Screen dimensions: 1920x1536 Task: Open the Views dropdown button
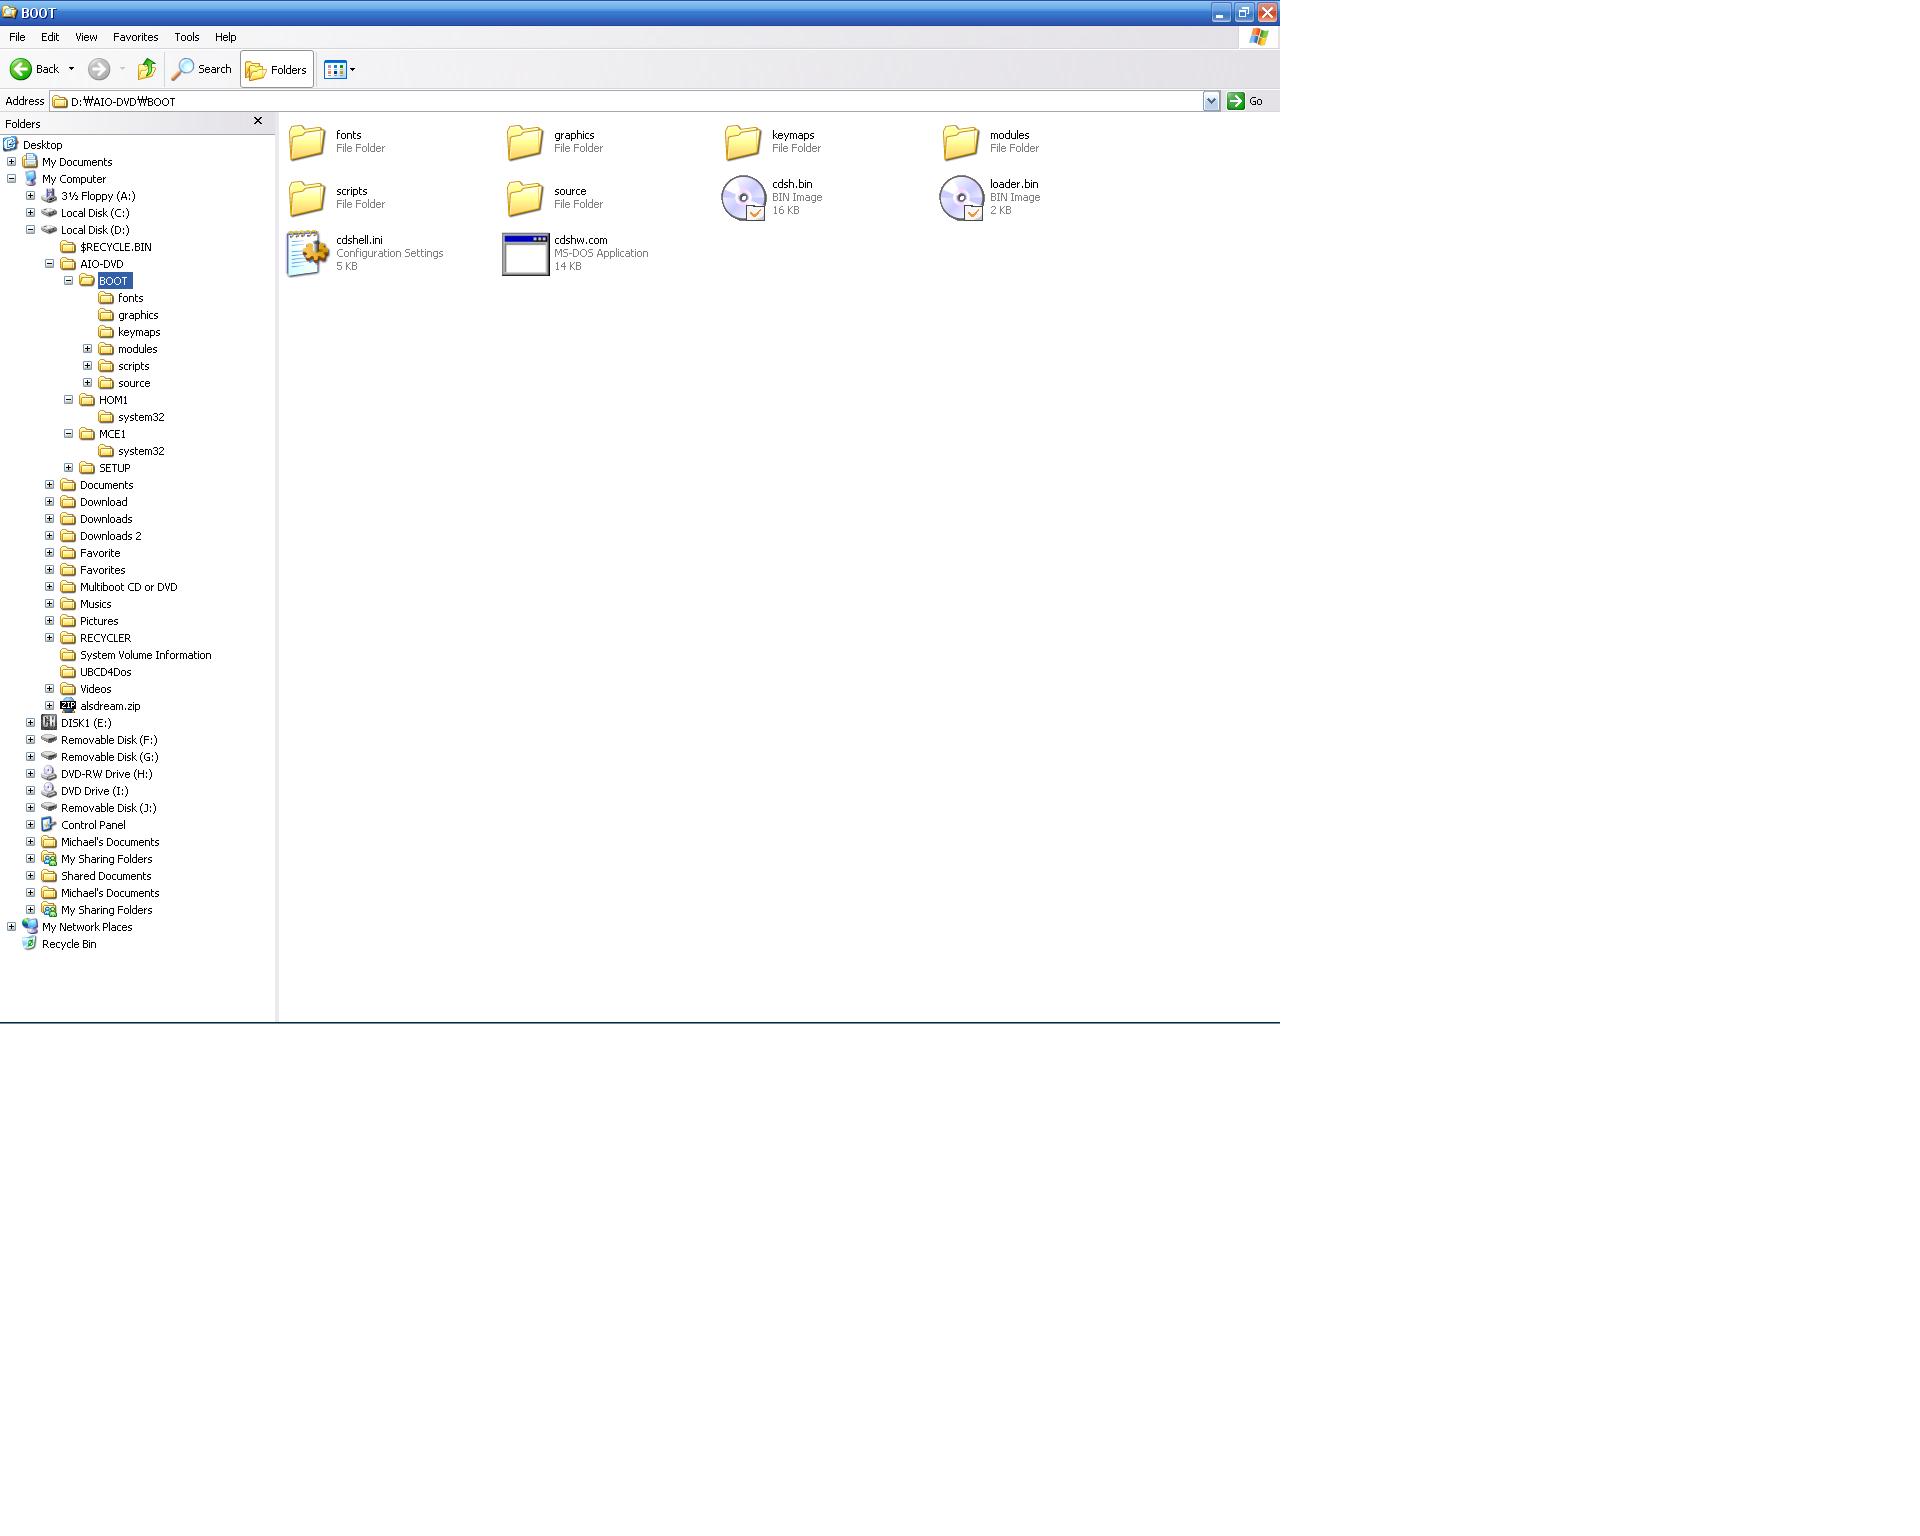[x=339, y=69]
